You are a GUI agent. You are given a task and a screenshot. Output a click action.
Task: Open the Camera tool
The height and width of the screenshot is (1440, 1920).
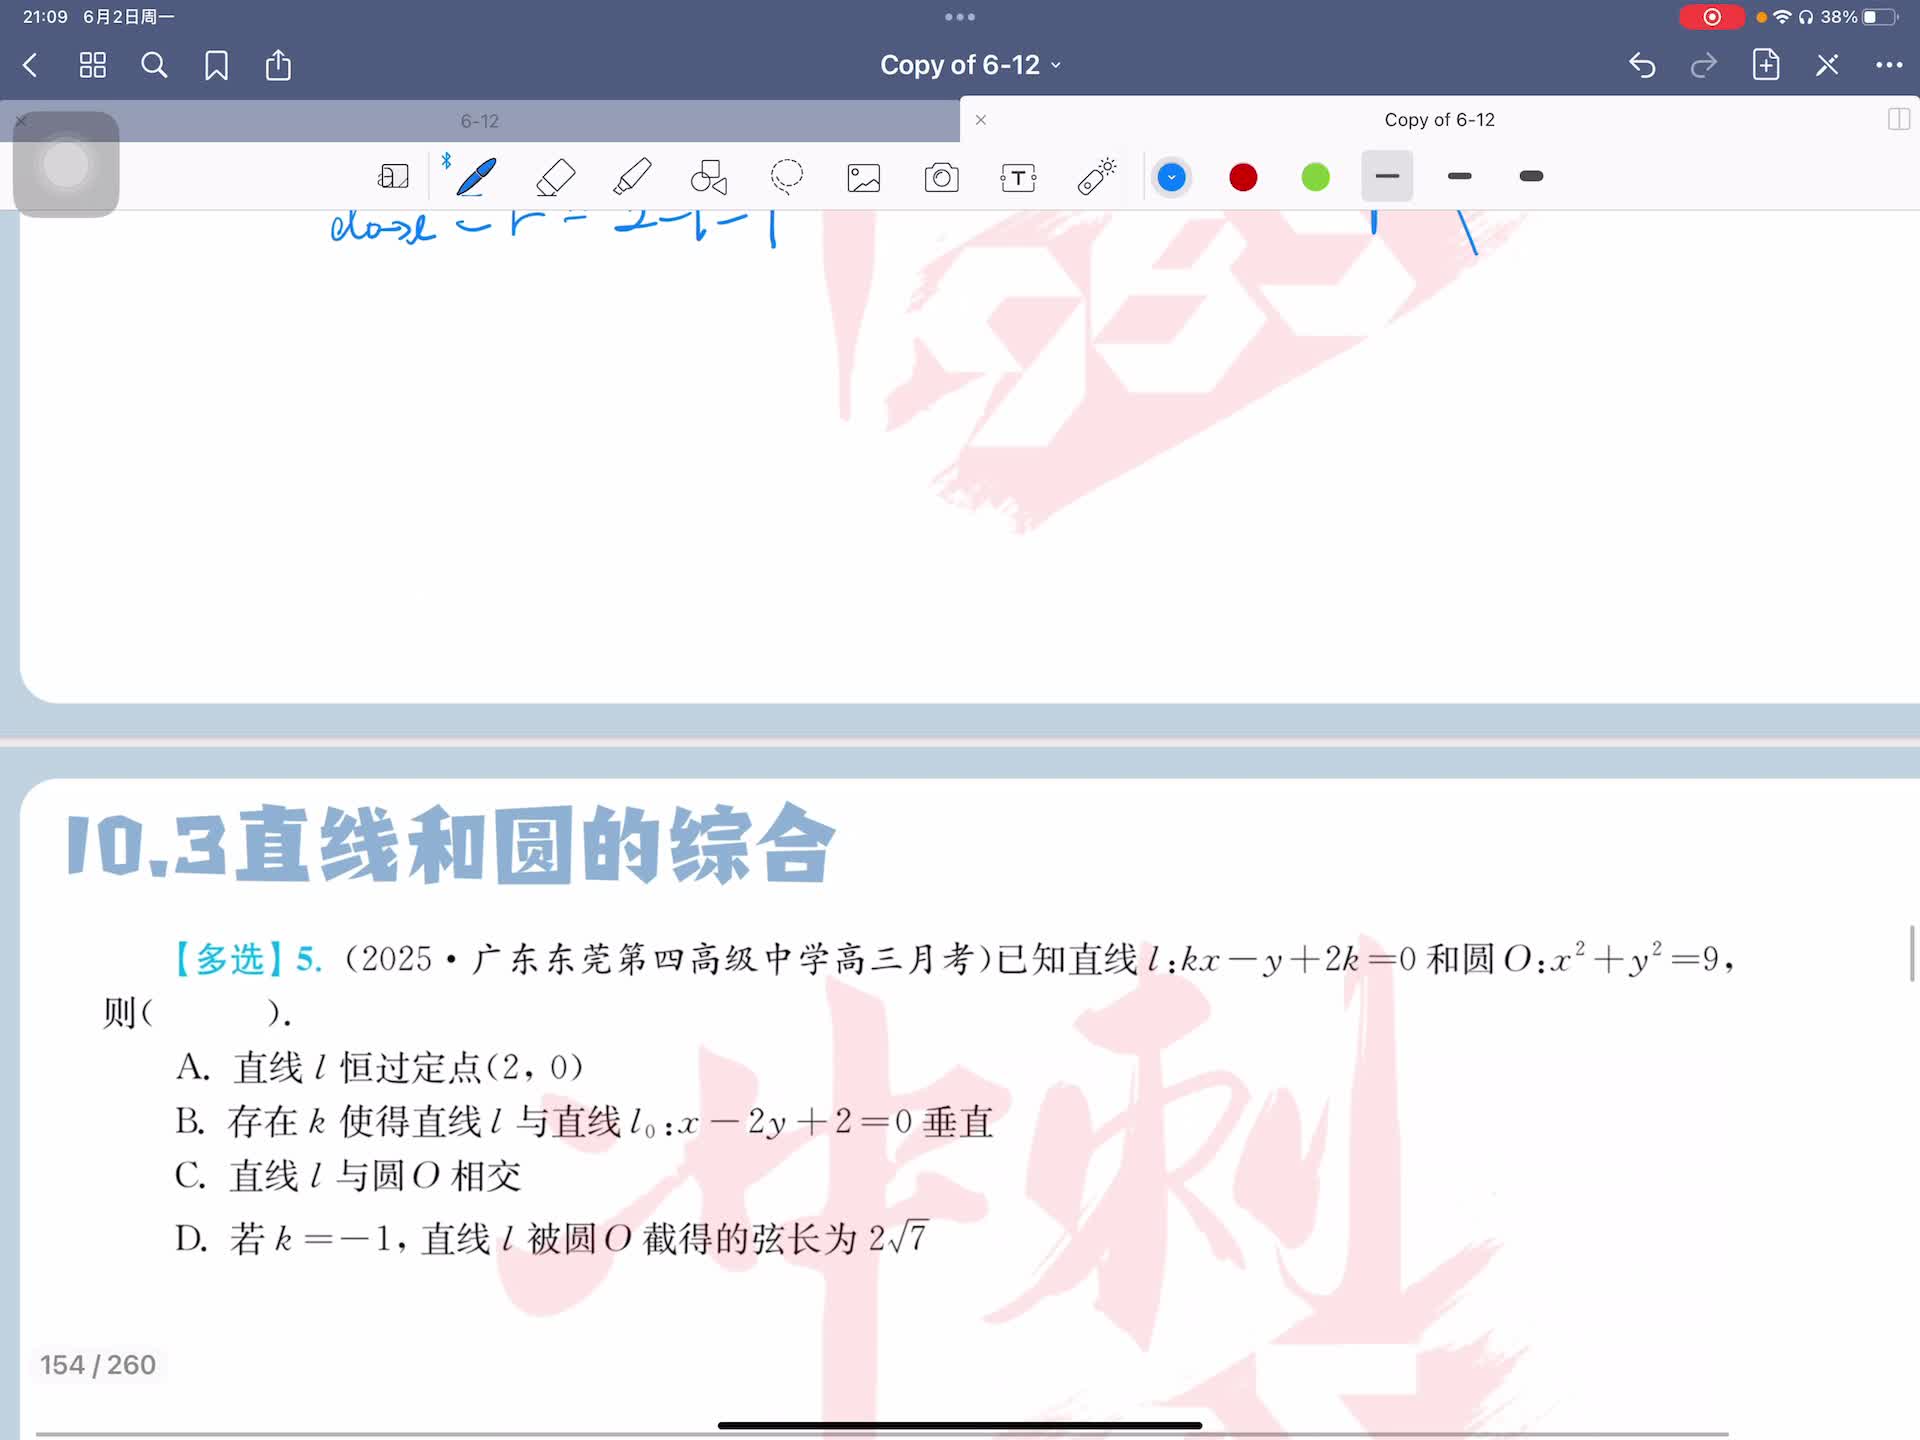click(941, 178)
